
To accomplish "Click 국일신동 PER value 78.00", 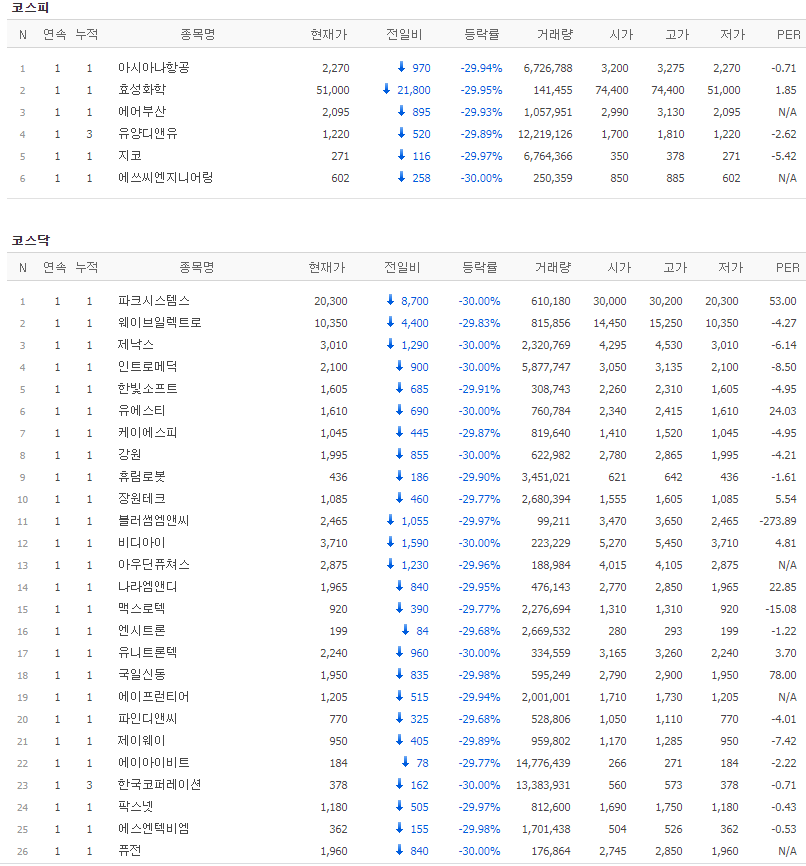I will 783,675.
